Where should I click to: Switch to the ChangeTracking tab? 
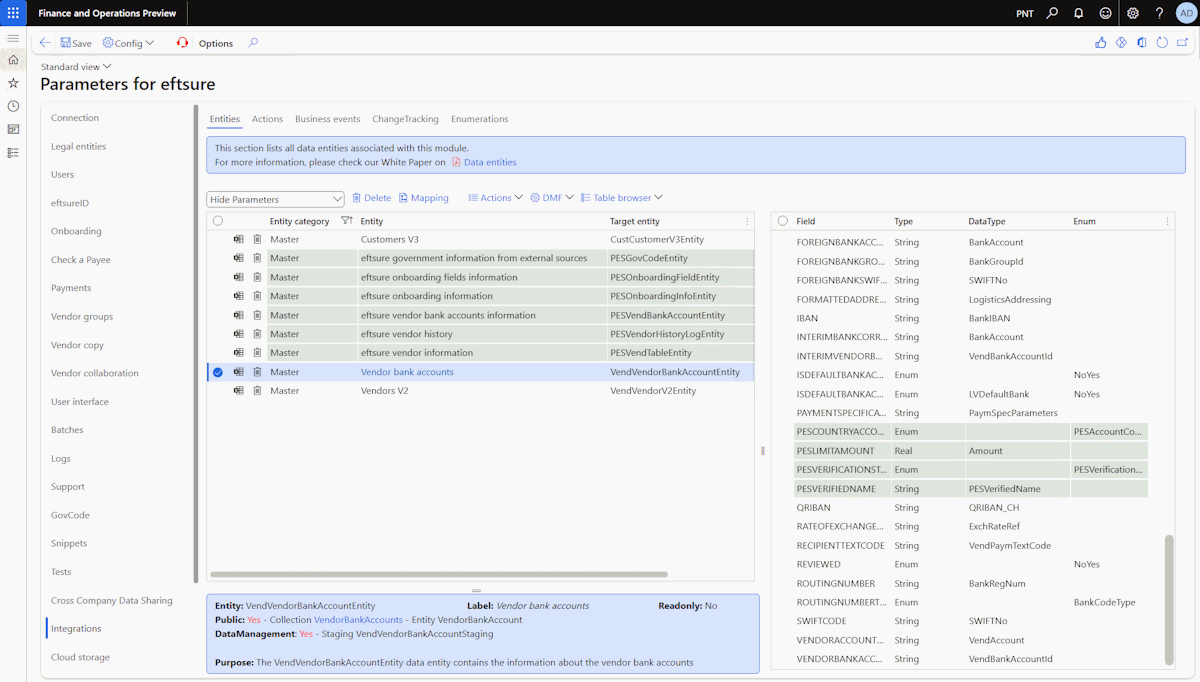[405, 119]
